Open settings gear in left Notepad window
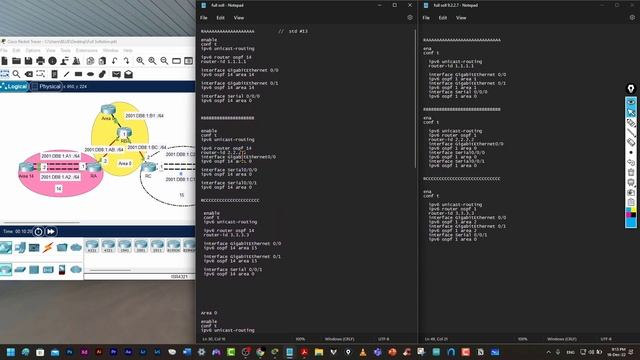Image resolution: width=640 pixels, height=360 pixels. coord(410,18)
